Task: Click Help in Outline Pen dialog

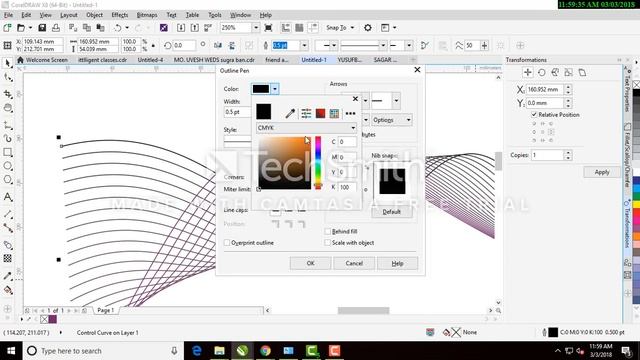Action: click(398, 263)
